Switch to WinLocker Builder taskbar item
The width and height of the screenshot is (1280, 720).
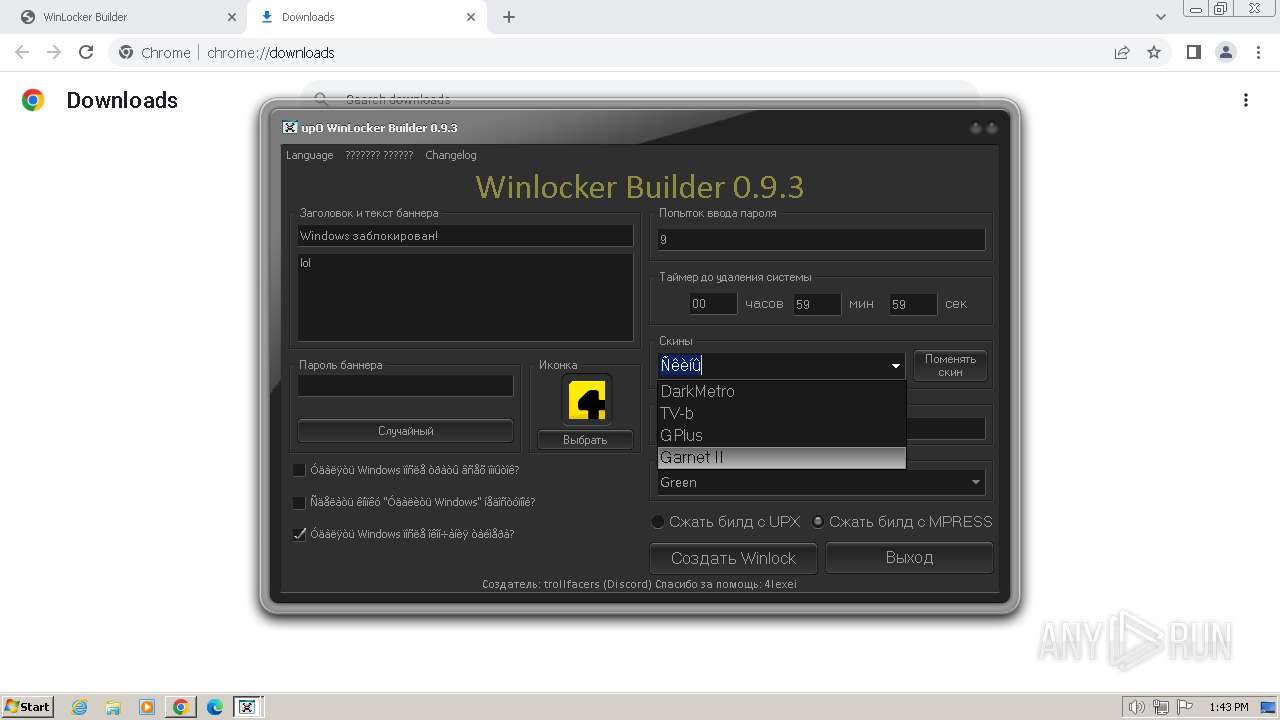click(247, 707)
